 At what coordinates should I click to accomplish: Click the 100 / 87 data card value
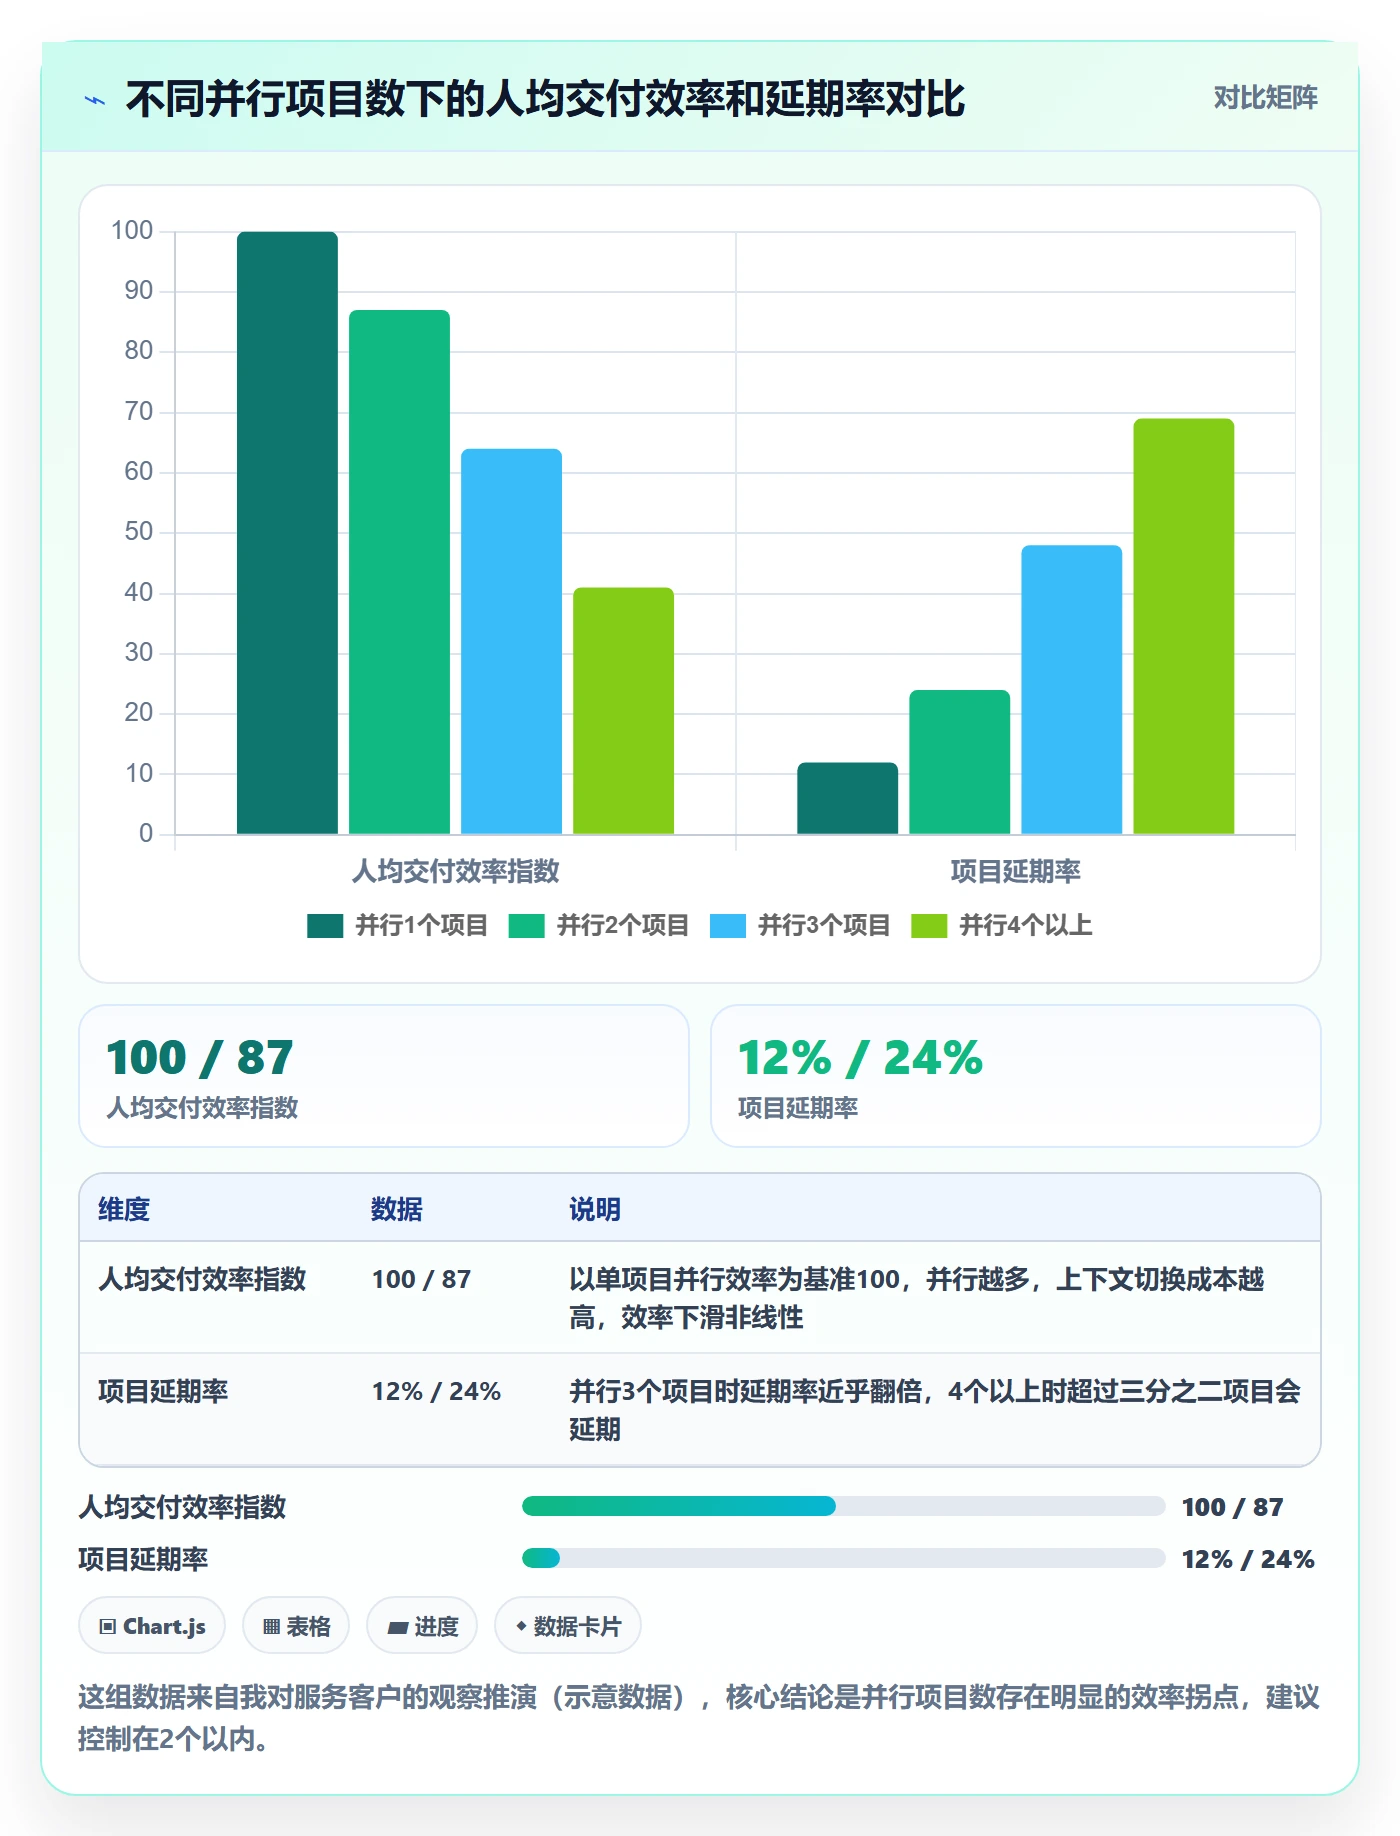(x=200, y=1058)
